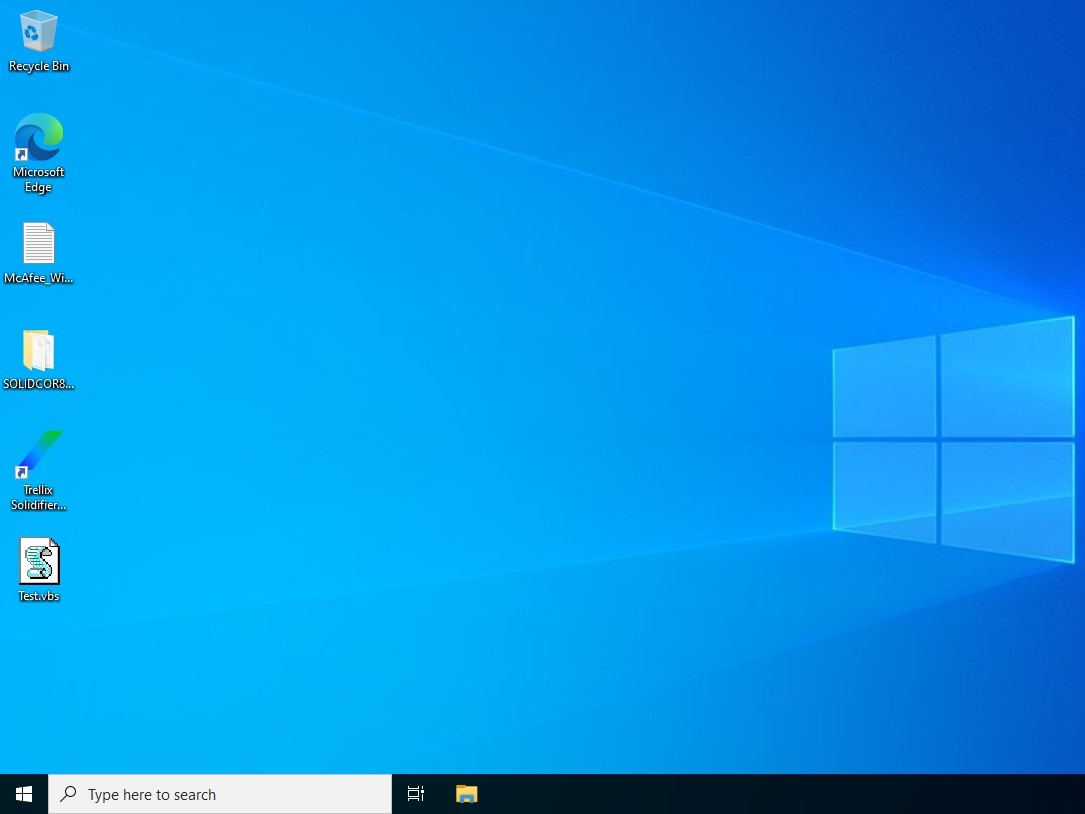The width and height of the screenshot is (1085, 814).
Task: Select the Test.vbs script file icon
Action: point(38,562)
